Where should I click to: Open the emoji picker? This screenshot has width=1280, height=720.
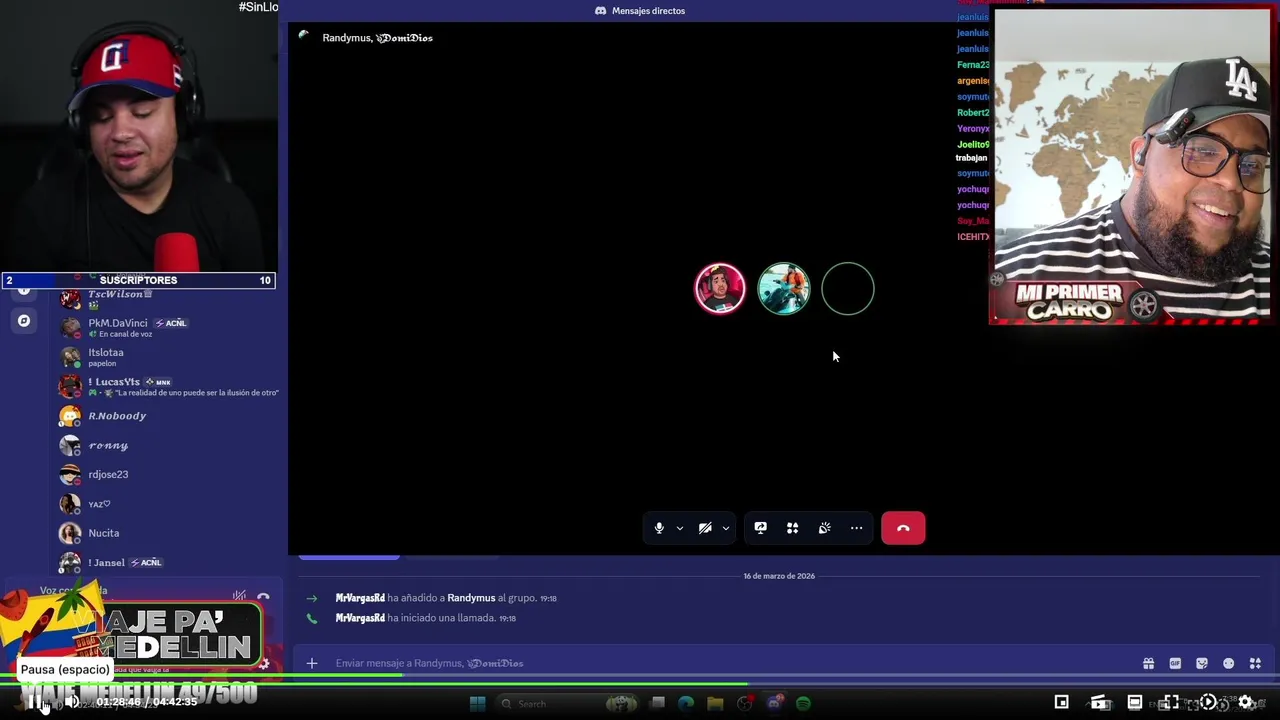(1229, 663)
